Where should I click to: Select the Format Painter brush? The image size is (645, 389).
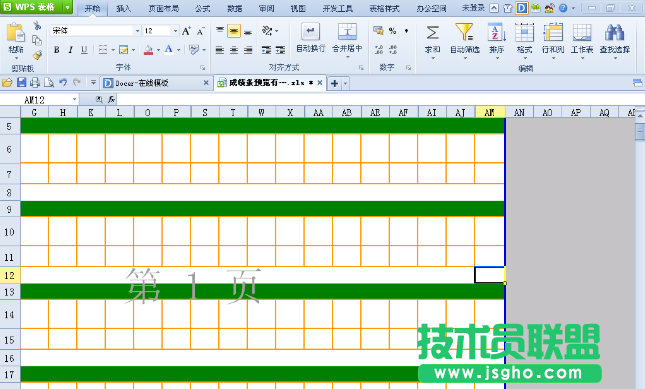(x=37, y=55)
